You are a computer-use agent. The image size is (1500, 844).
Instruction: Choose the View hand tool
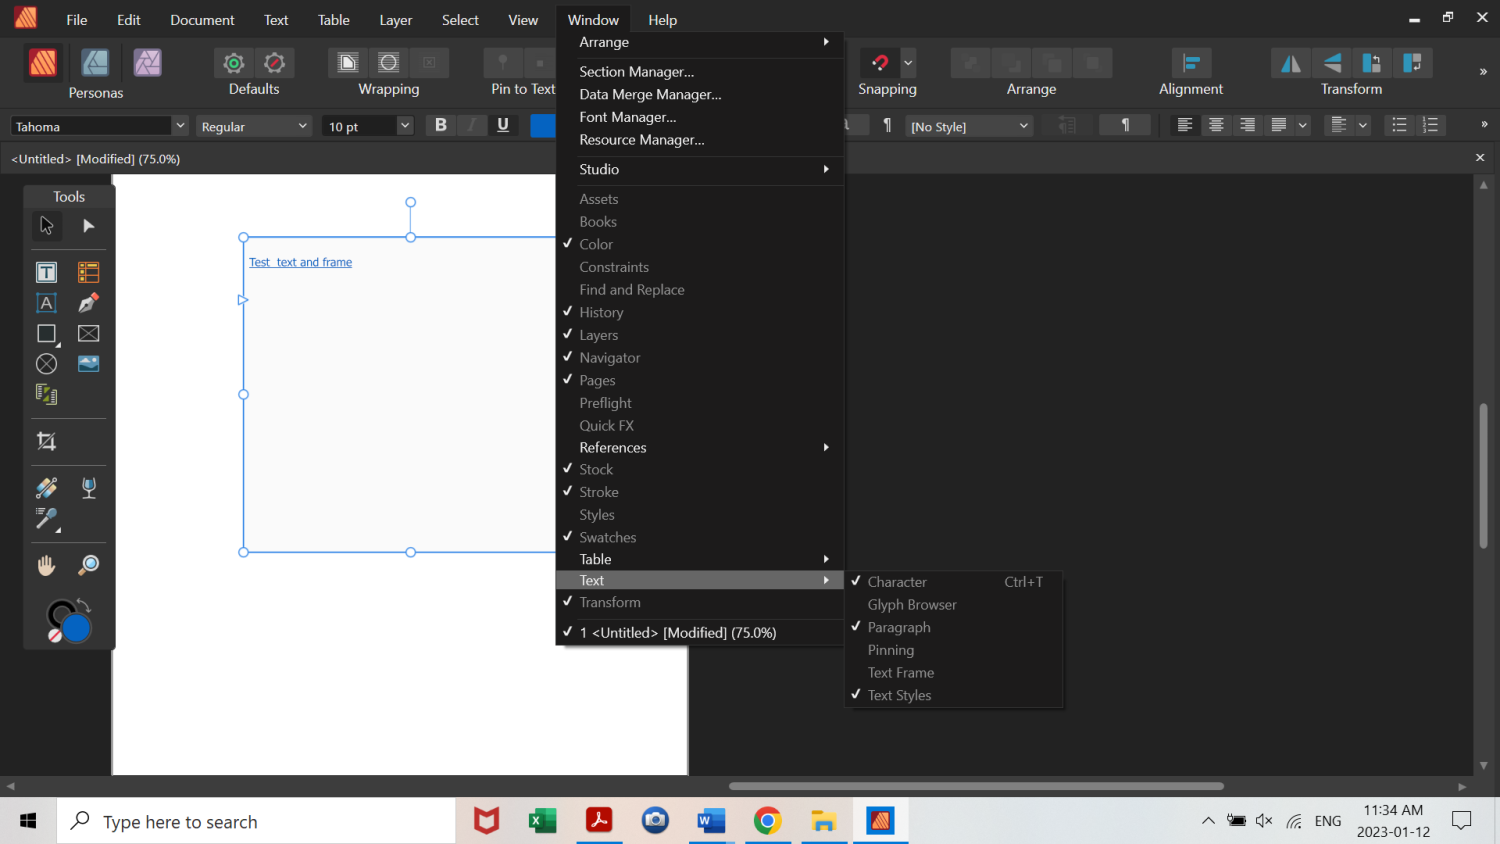pos(46,565)
